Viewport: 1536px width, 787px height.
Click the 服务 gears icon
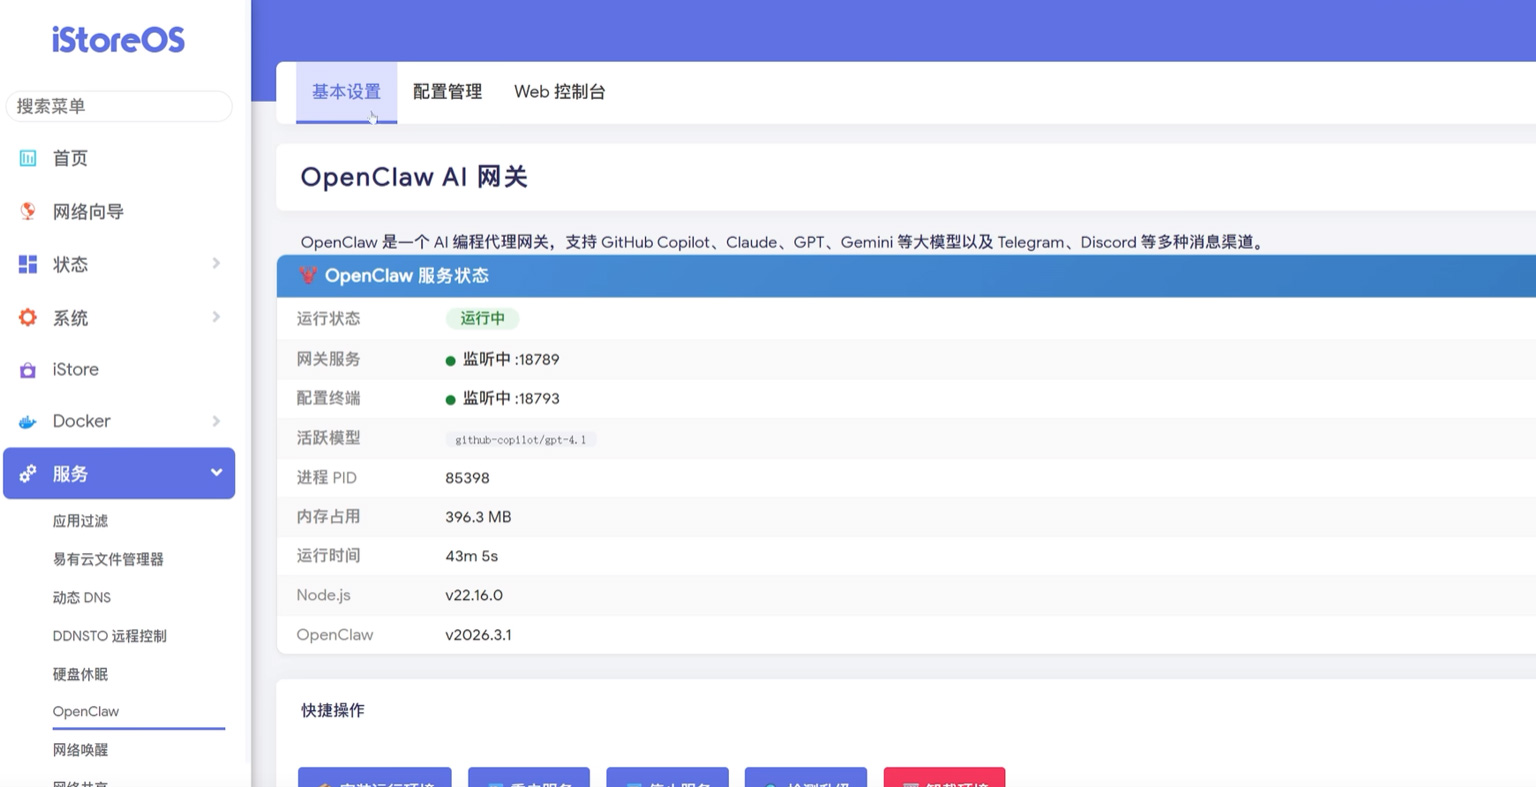28,474
